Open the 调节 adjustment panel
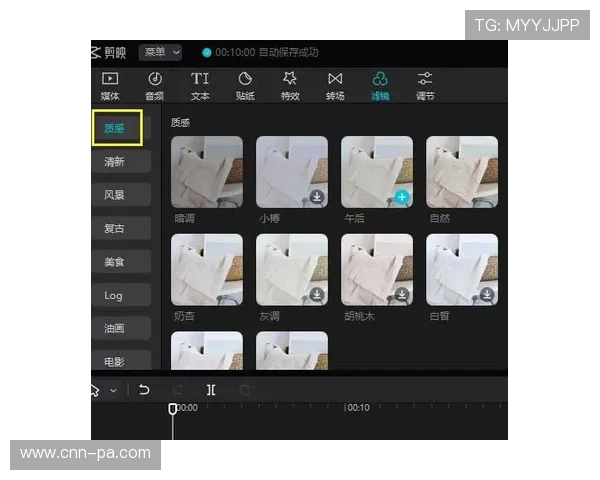Viewport: 600px width, 480px height. (x=425, y=86)
